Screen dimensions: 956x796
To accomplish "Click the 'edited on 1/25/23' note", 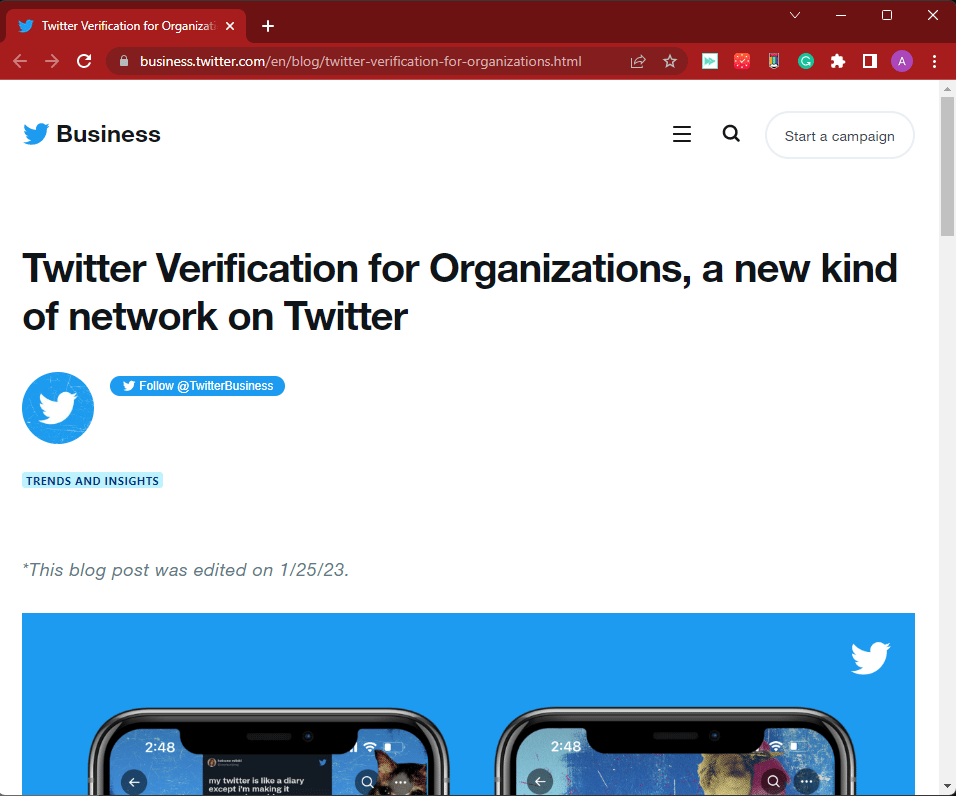I will (186, 570).
